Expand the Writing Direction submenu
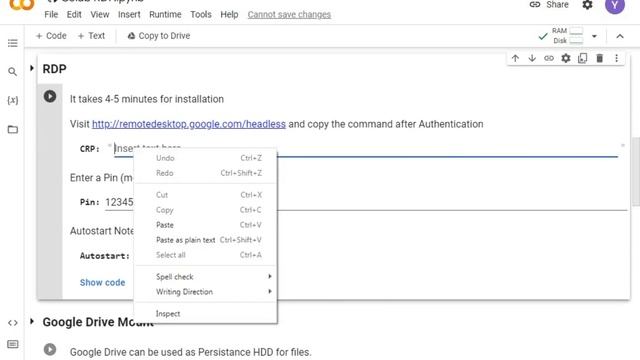The image size is (640, 360). pos(206,292)
